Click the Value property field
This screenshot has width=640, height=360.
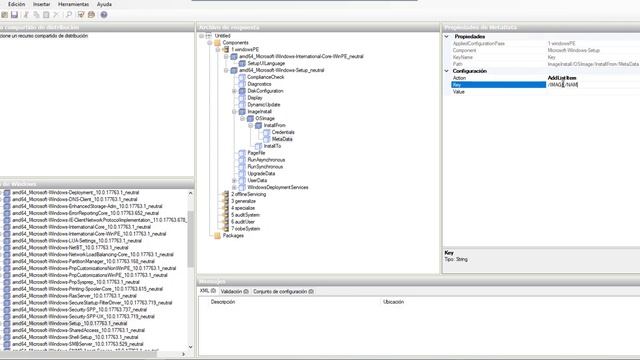[593, 92]
